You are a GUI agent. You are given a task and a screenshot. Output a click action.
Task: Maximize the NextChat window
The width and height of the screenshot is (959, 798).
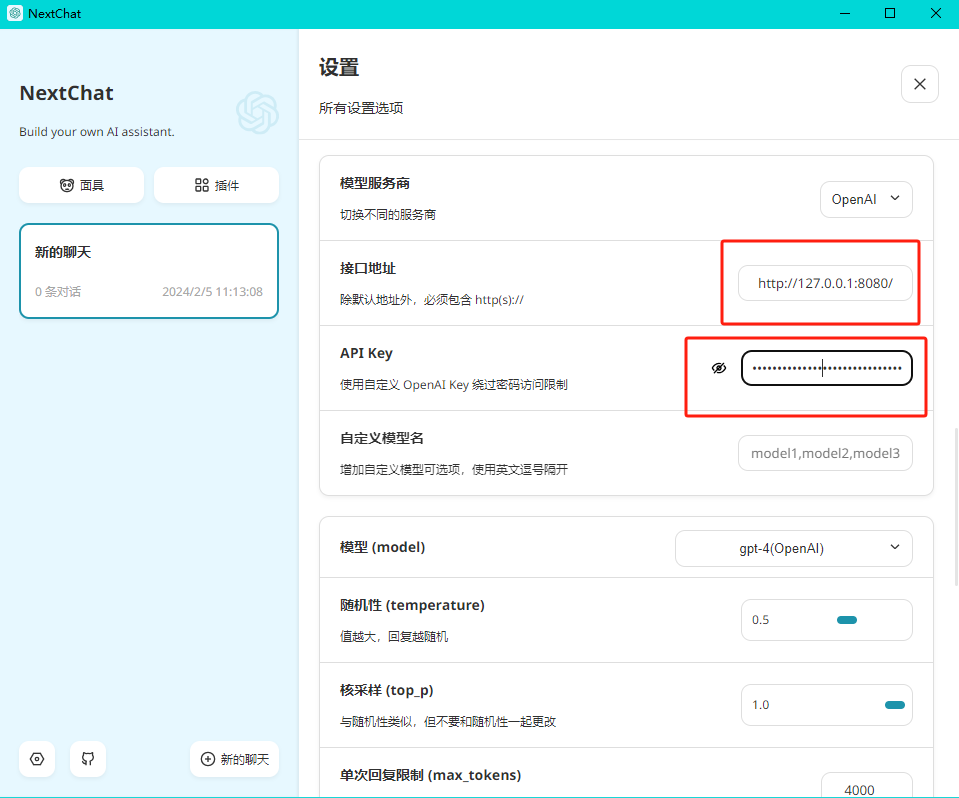point(890,13)
